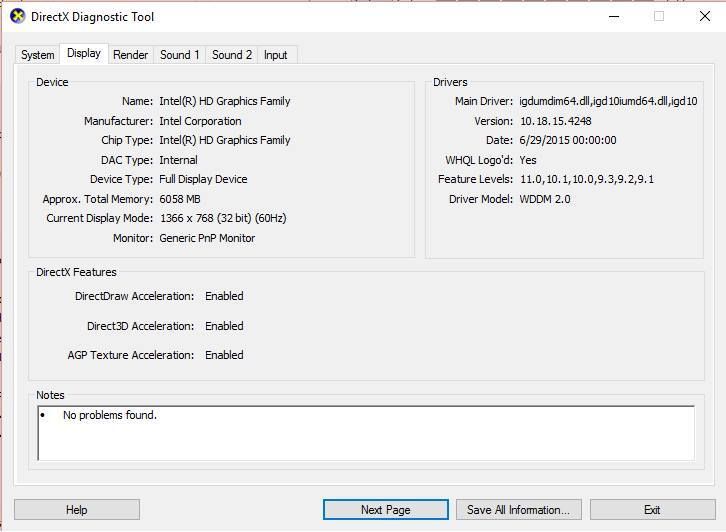The width and height of the screenshot is (726, 532).
Task: Click the DirectX Diagnostic Tool title icon
Action: coord(18,17)
